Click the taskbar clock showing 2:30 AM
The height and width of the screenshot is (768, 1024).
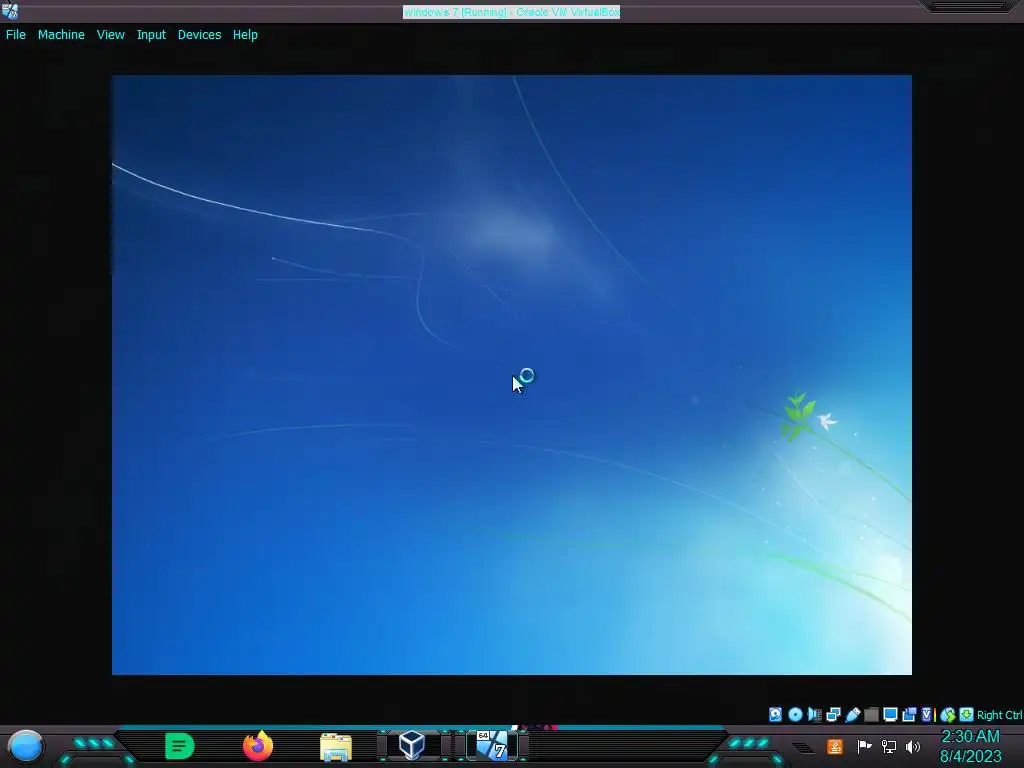[x=970, y=737]
